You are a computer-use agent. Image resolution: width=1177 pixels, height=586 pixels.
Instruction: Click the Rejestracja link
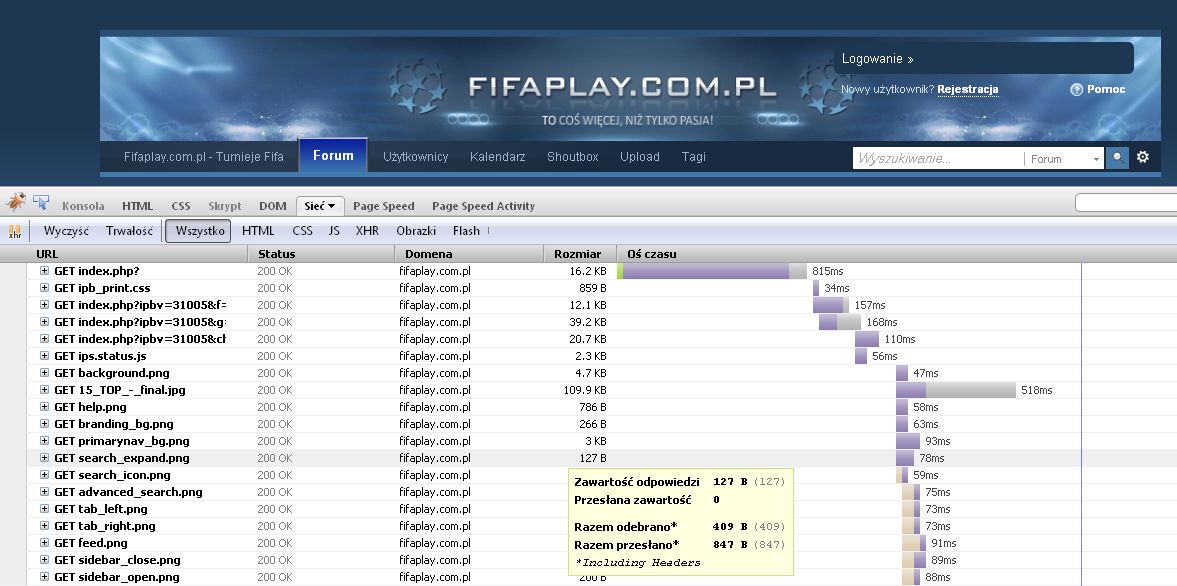click(x=968, y=89)
